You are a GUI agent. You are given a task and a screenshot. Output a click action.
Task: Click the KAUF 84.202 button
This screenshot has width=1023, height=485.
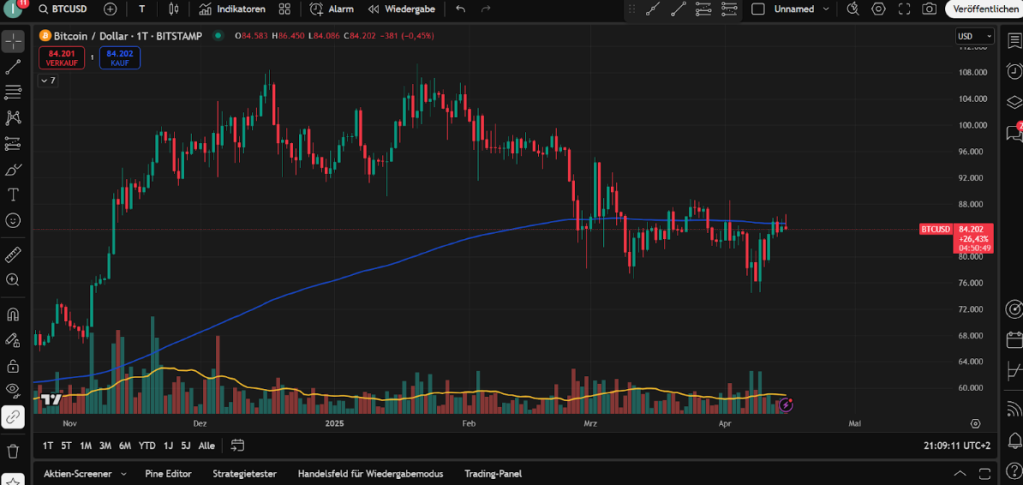(120, 58)
